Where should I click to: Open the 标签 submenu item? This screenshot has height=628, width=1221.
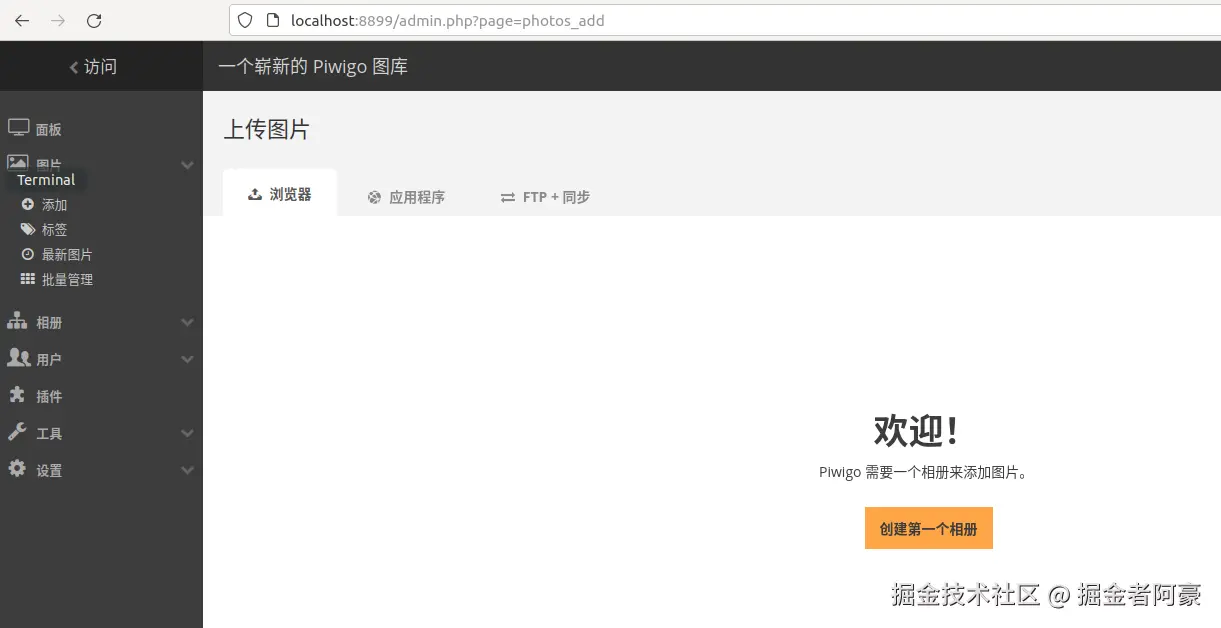[x=54, y=230]
